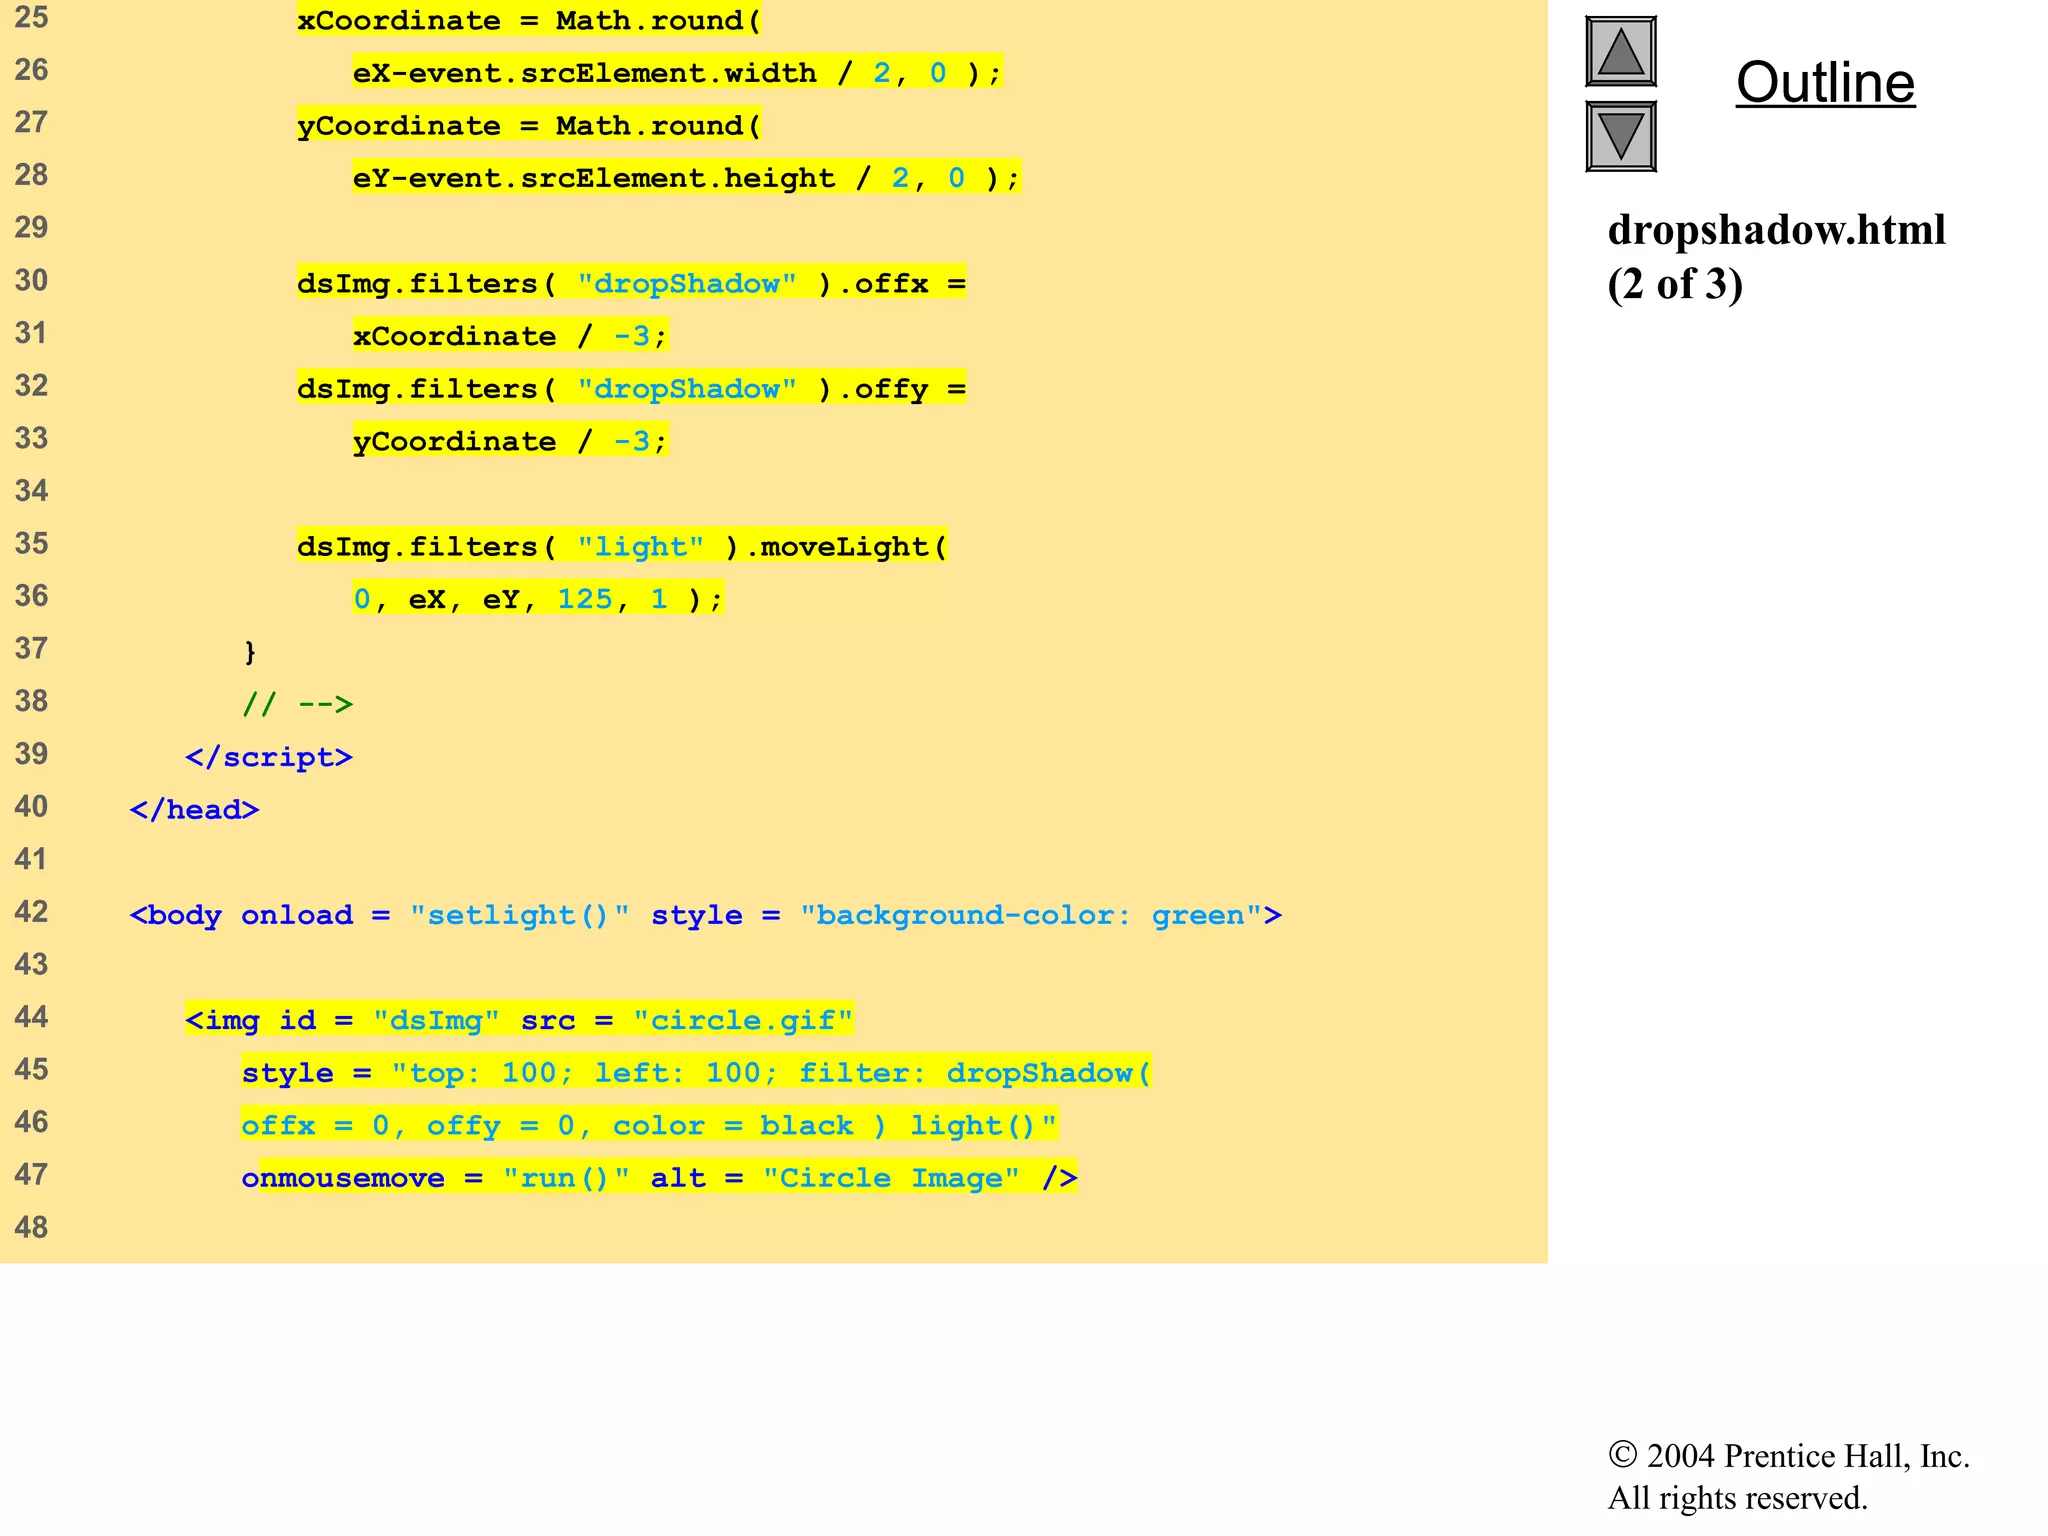2048x1536 pixels.
Task: Click line number 43
Action: click(32, 964)
